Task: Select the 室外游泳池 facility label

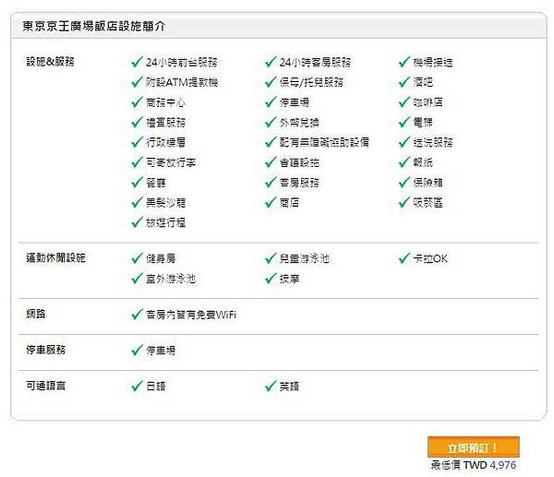Action: 171,279
